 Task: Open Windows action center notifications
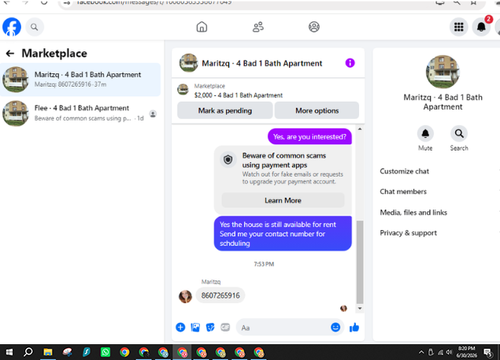[488, 352]
